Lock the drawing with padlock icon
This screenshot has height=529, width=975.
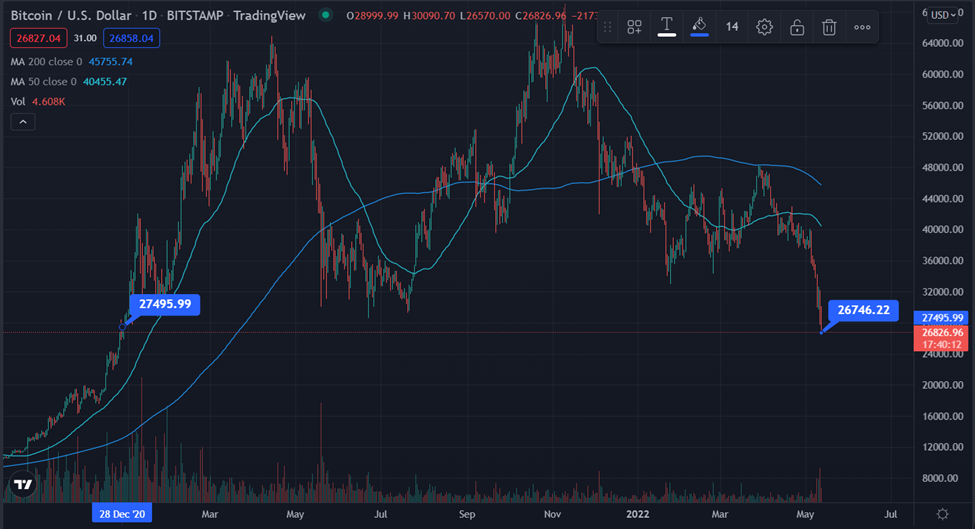(797, 27)
